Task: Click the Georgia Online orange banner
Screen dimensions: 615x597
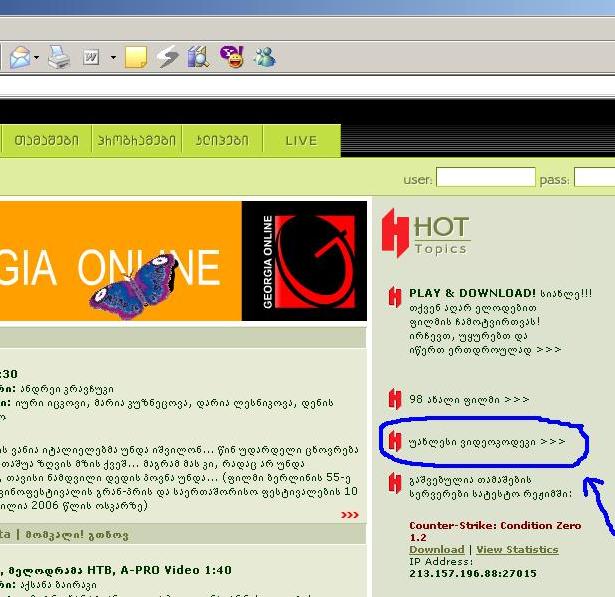Action: (x=121, y=261)
